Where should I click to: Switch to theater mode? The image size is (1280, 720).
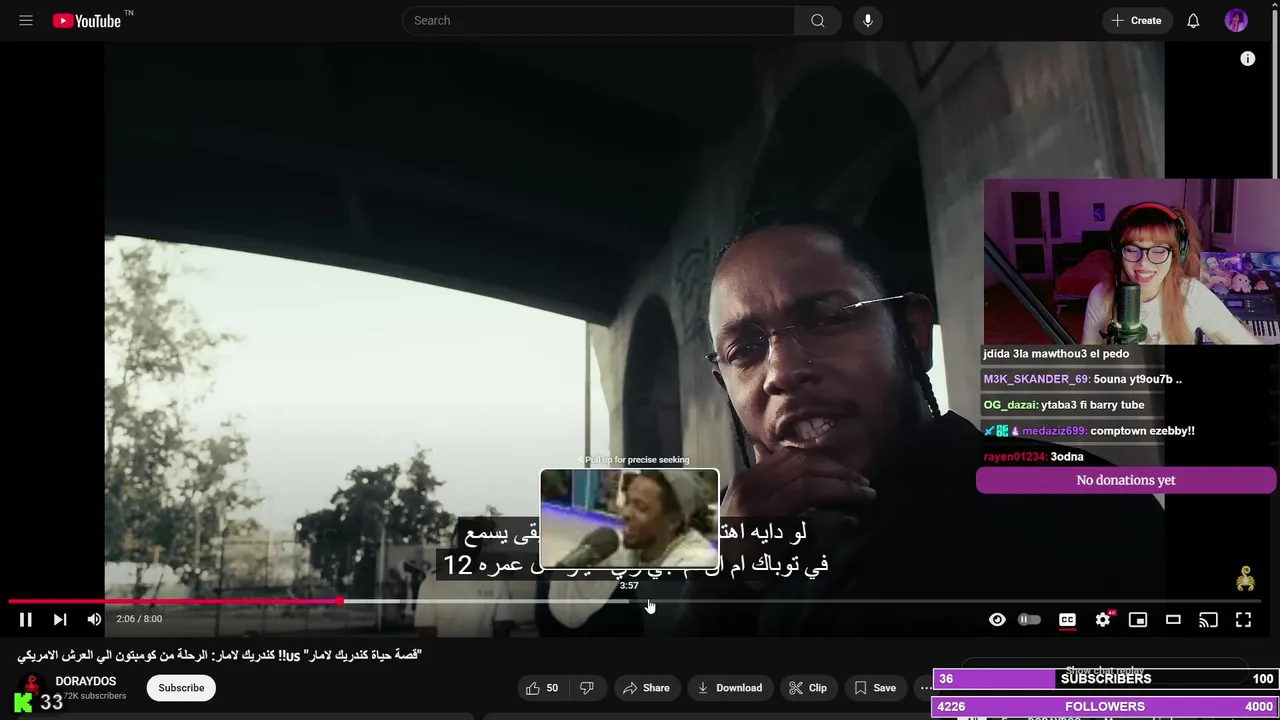tap(1173, 619)
